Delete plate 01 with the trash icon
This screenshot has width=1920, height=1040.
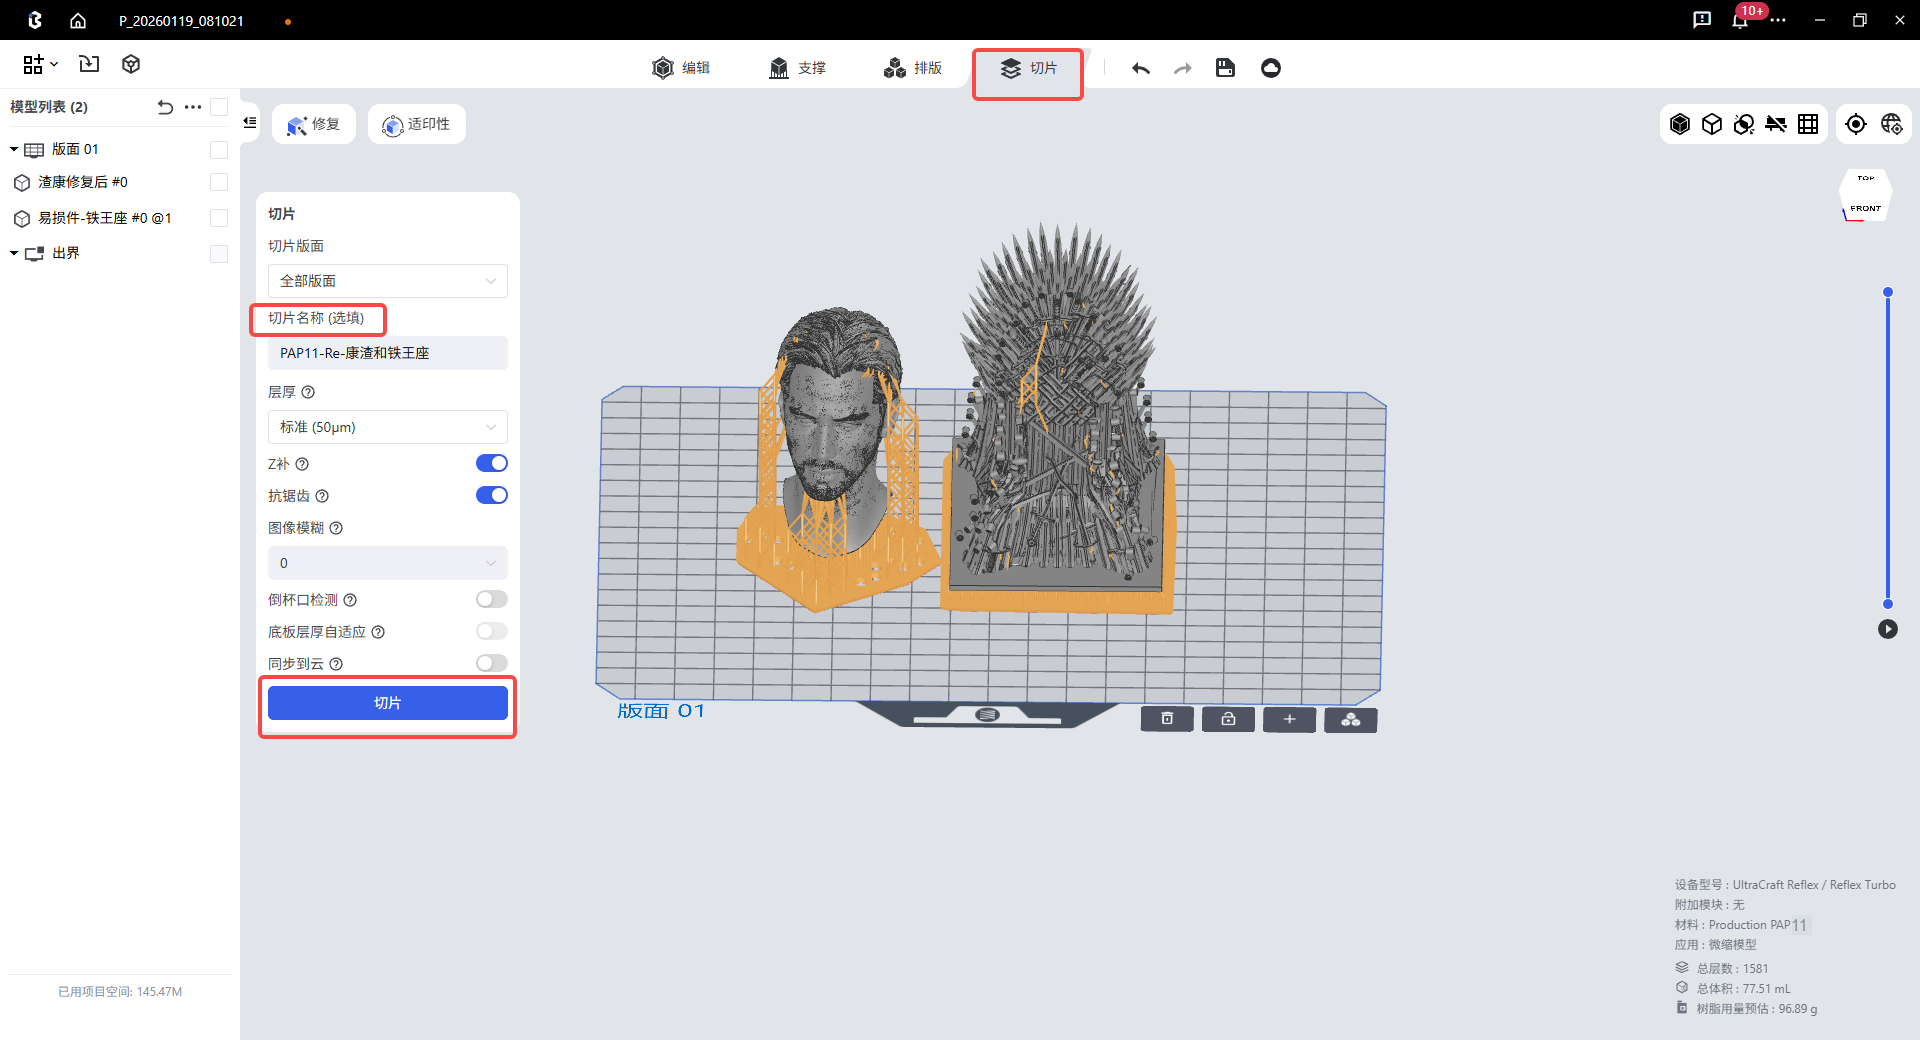(x=1167, y=719)
